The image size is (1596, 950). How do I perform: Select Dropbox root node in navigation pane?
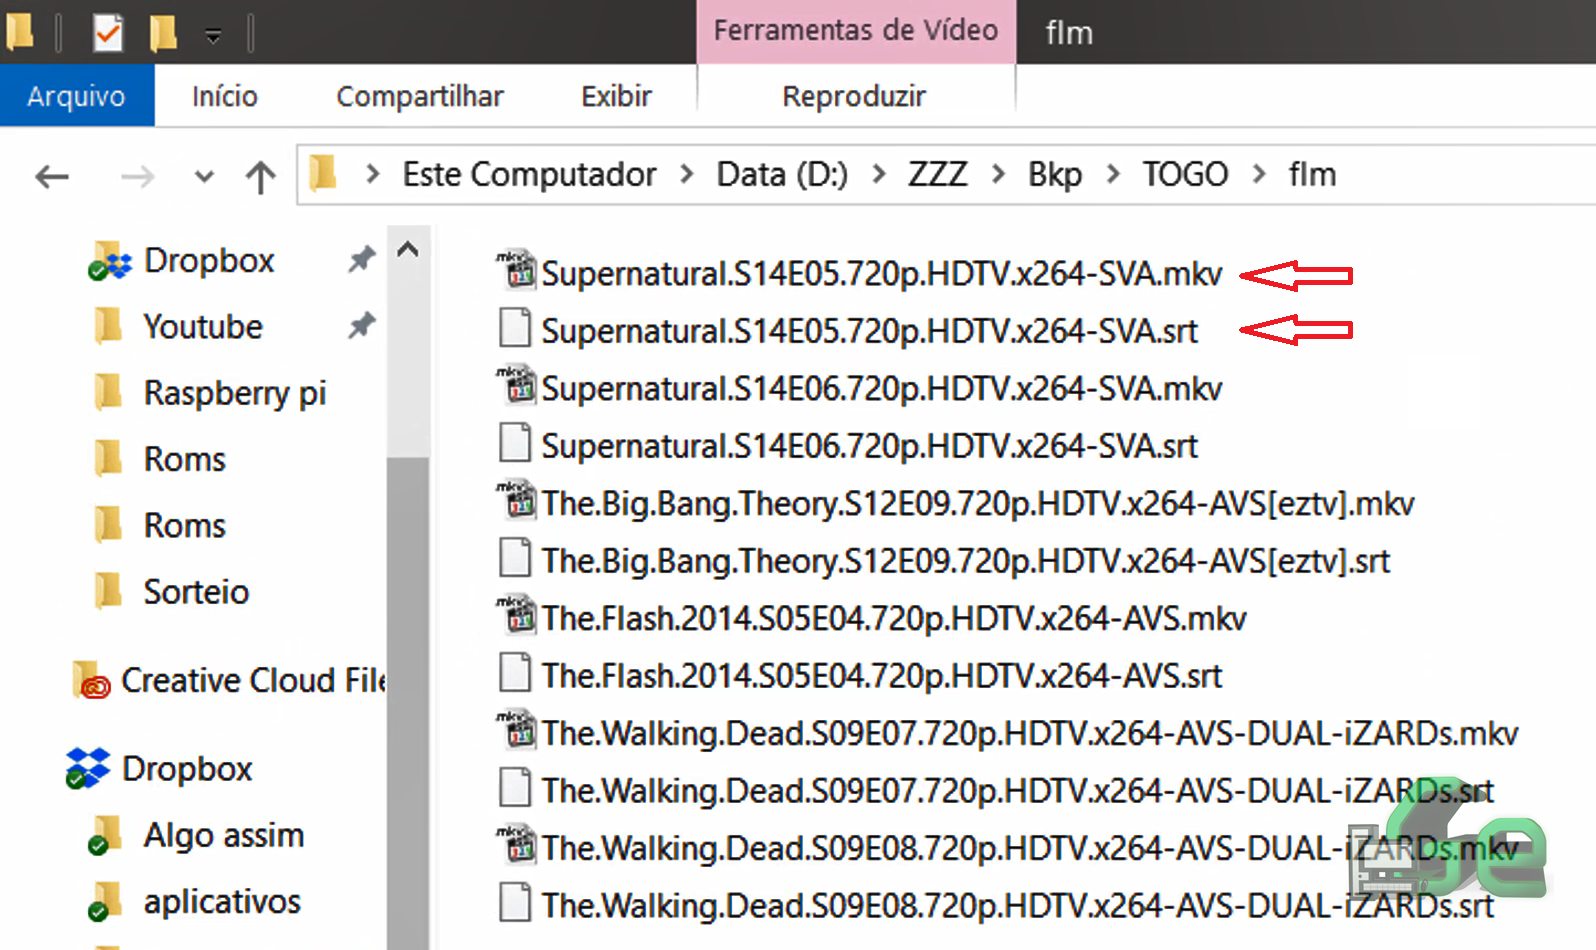pos(187,769)
